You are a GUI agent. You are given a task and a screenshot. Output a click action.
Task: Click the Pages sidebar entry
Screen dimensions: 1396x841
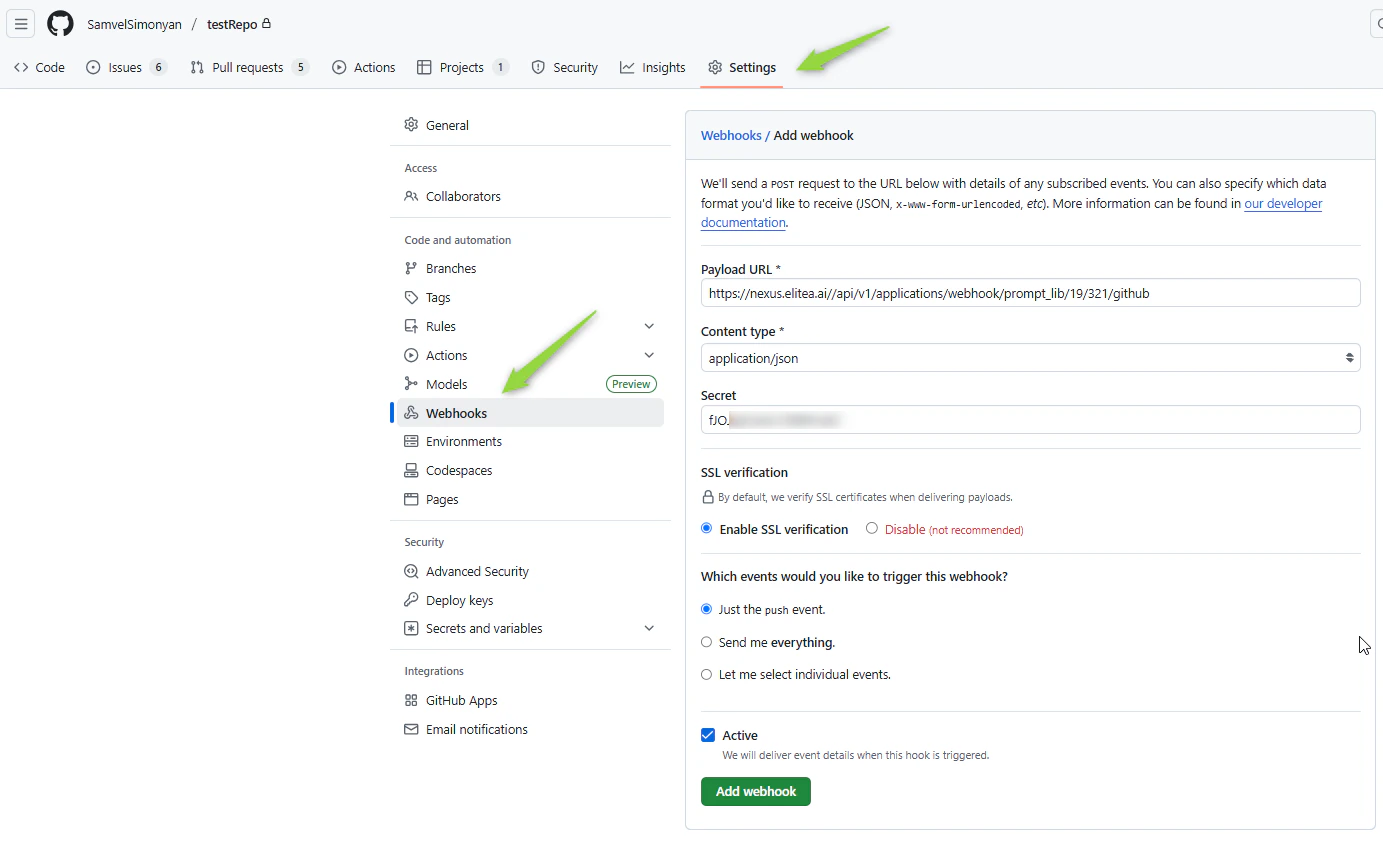441,499
